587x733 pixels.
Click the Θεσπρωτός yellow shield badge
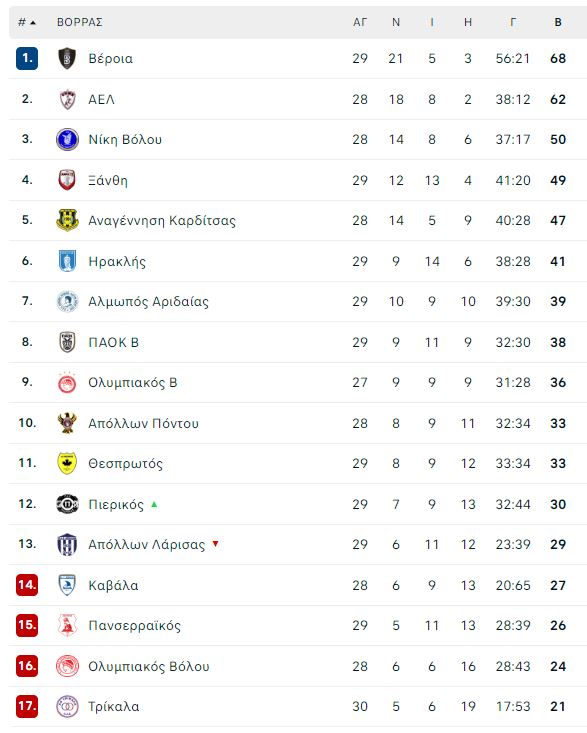pos(67,463)
